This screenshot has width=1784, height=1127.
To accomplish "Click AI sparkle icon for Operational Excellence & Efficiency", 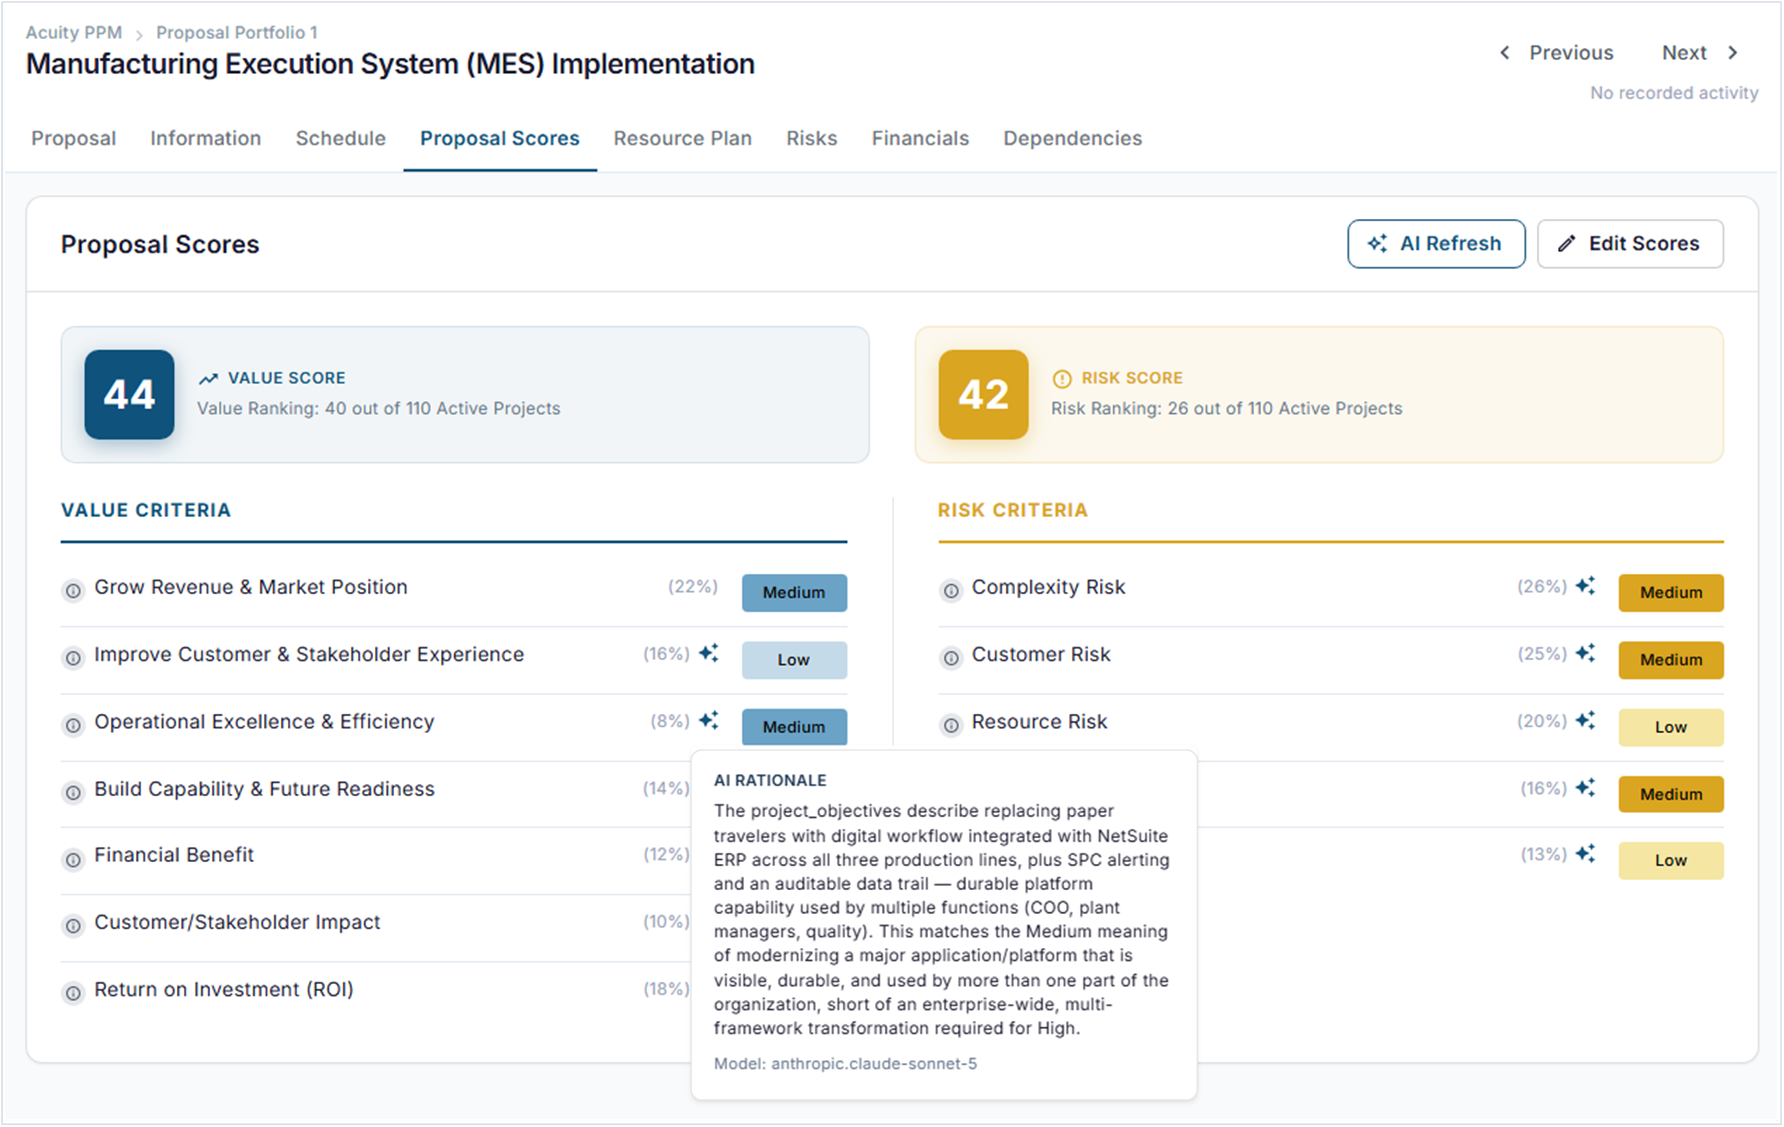I will click(x=709, y=720).
